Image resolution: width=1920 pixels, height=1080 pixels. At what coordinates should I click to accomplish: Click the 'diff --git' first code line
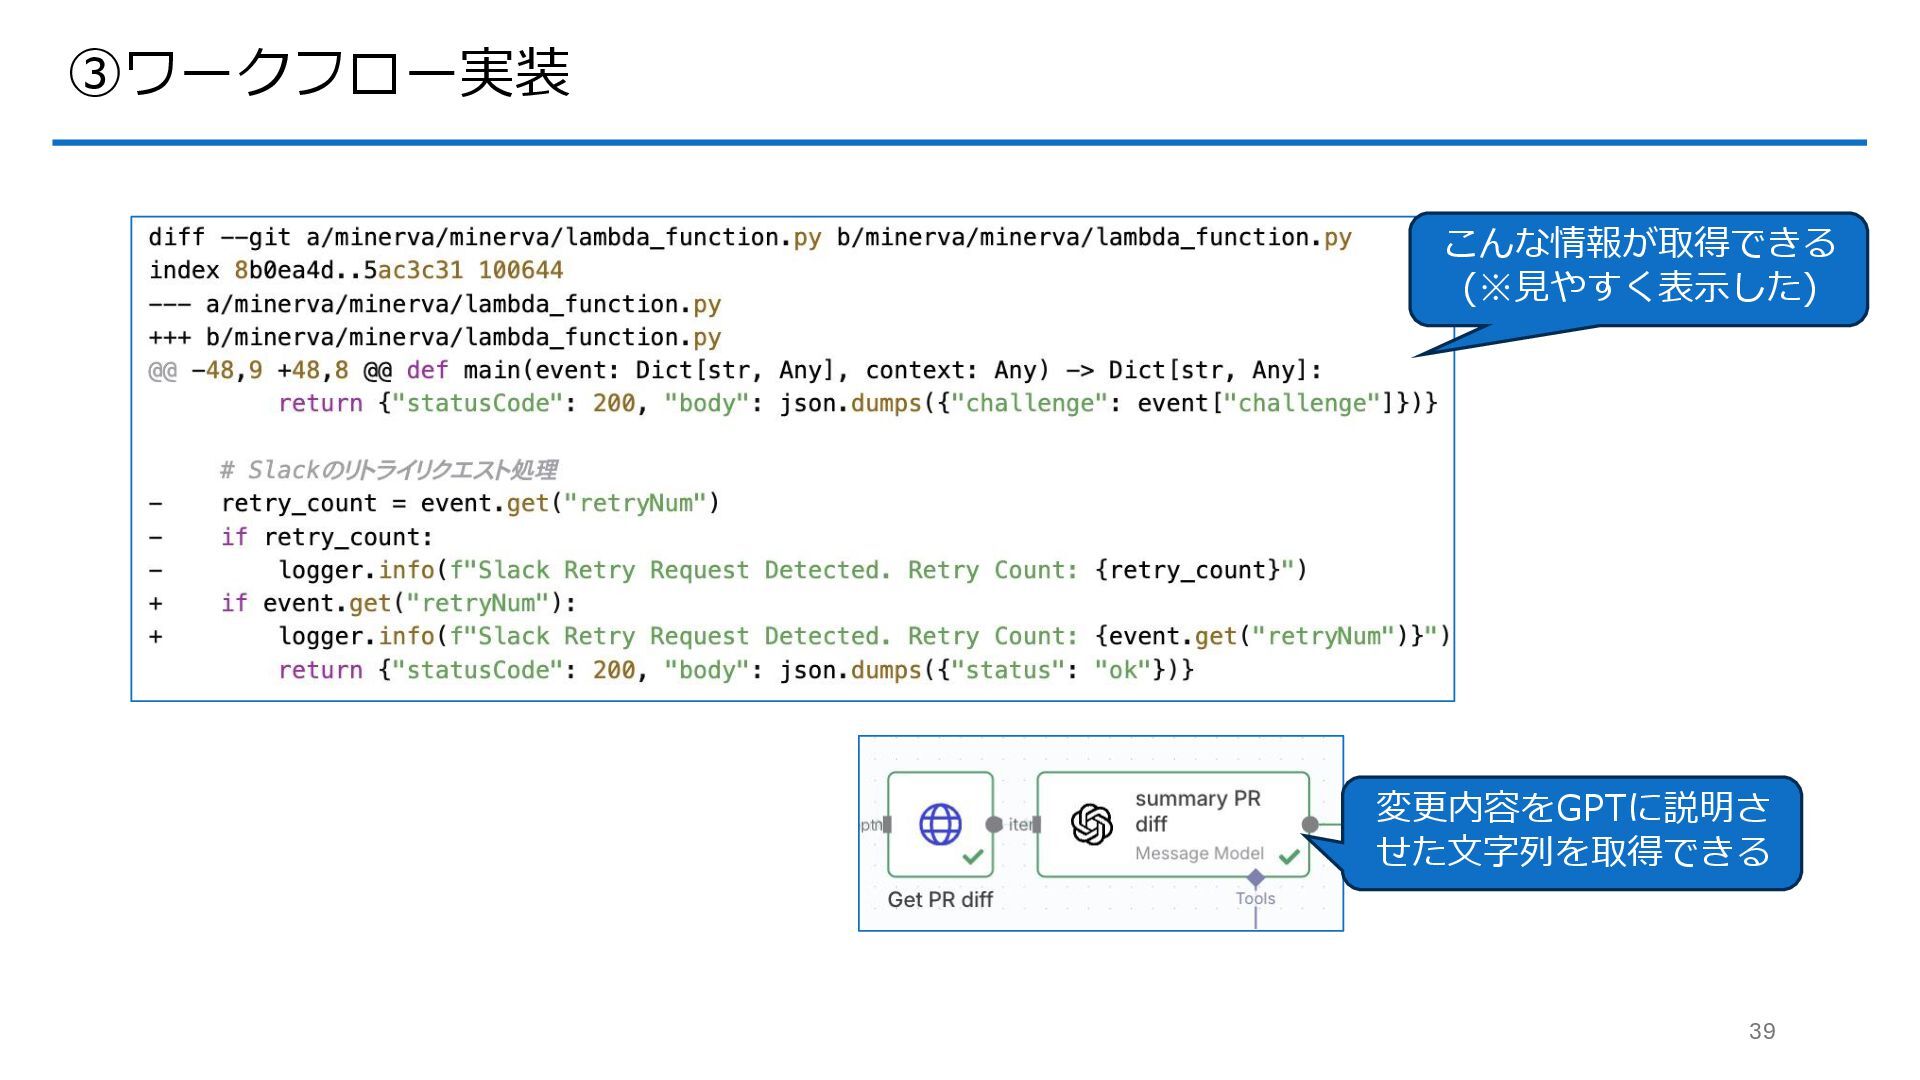tap(749, 238)
